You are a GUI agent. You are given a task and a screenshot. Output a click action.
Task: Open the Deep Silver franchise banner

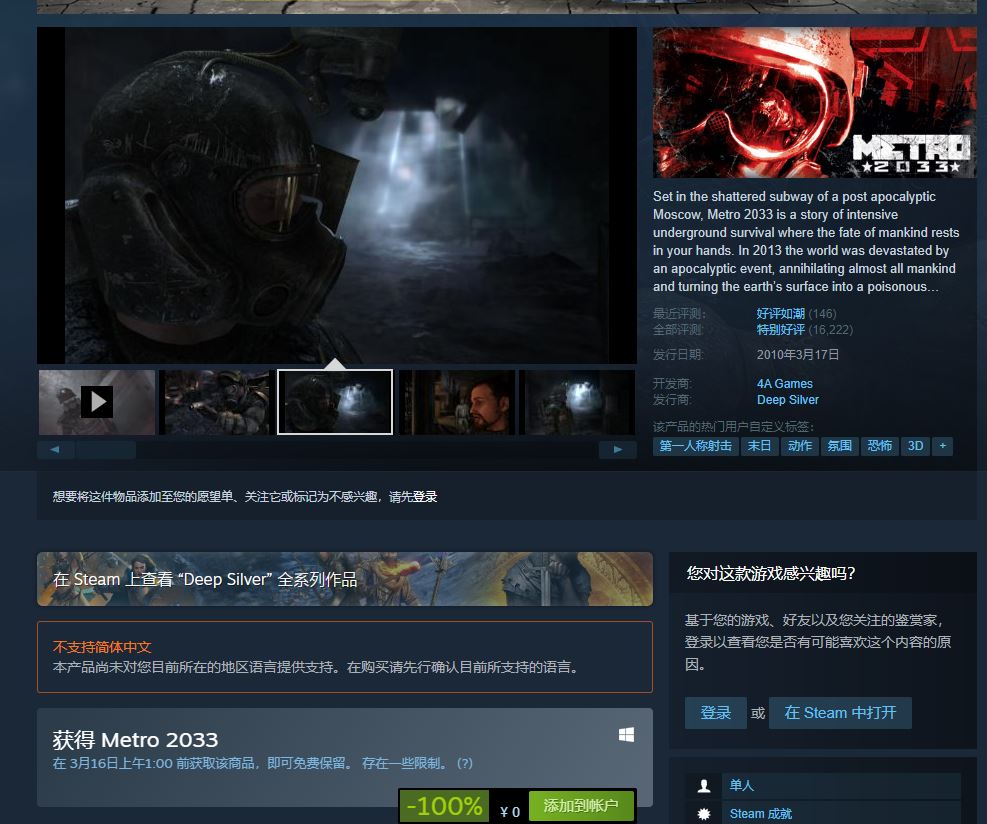coord(344,579)
